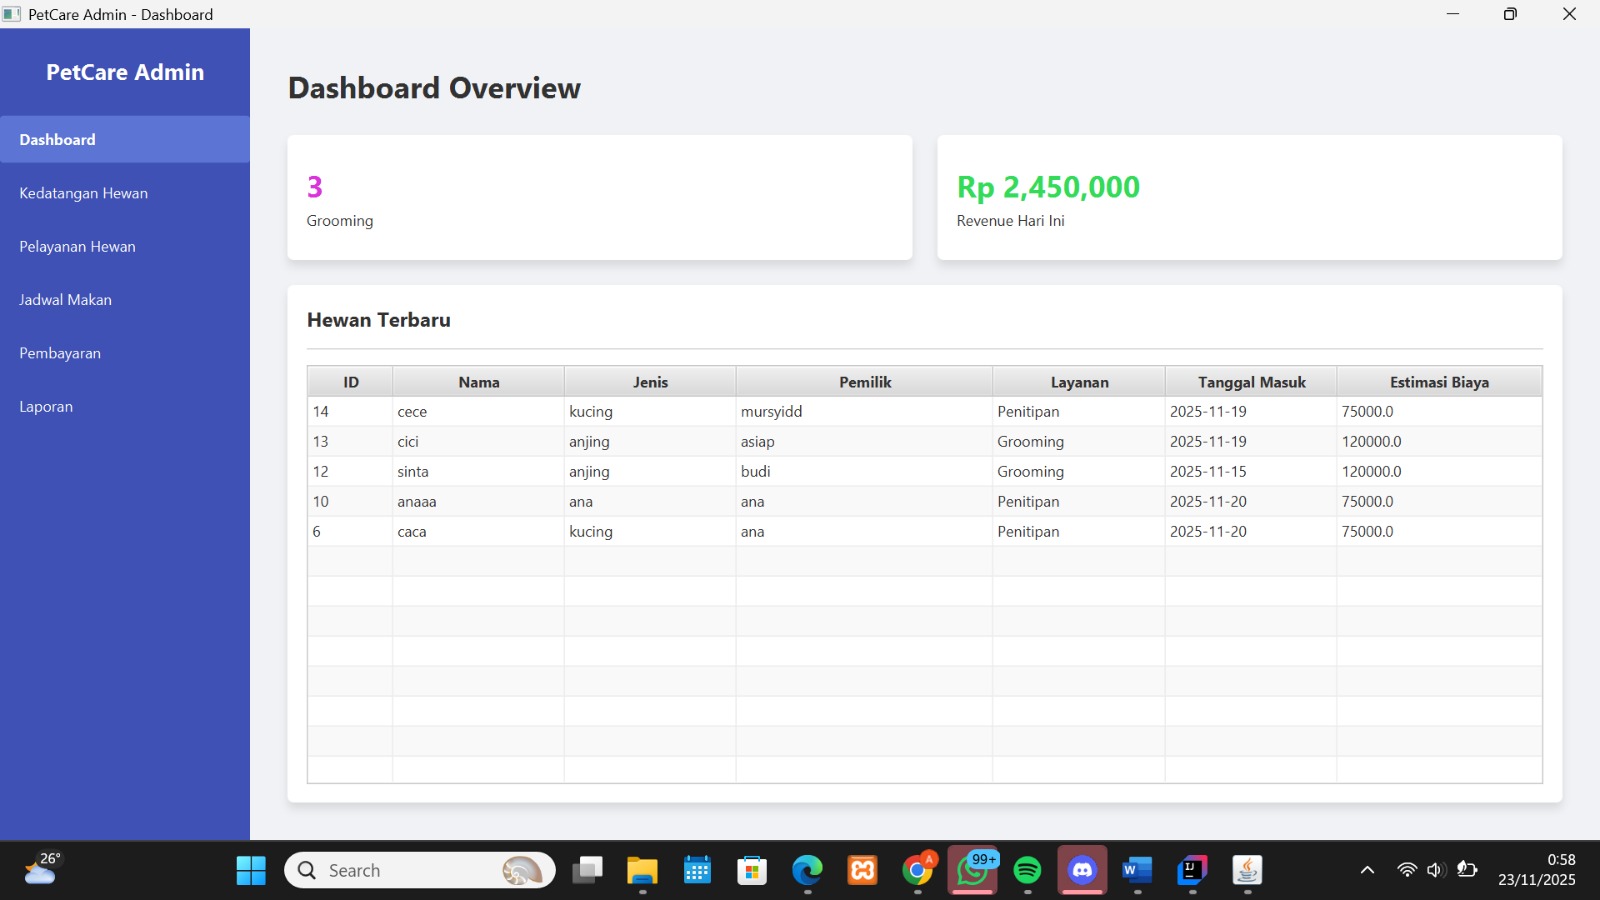Click the PetCare Admin sidebar title
1600x900 pixels.
coord(125,72)
